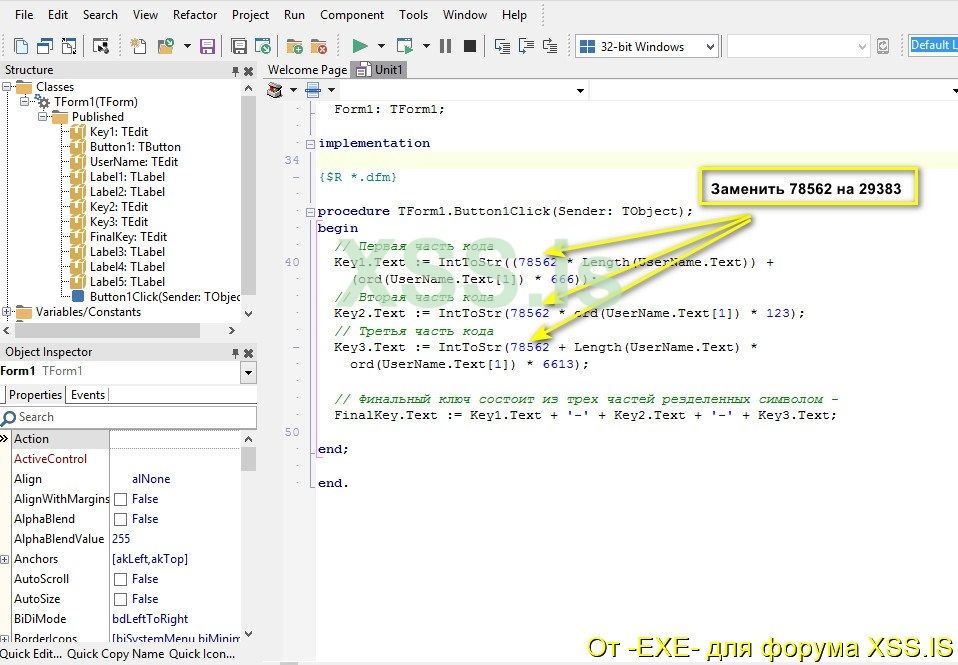Close the Structure panel

coord(249,70)
